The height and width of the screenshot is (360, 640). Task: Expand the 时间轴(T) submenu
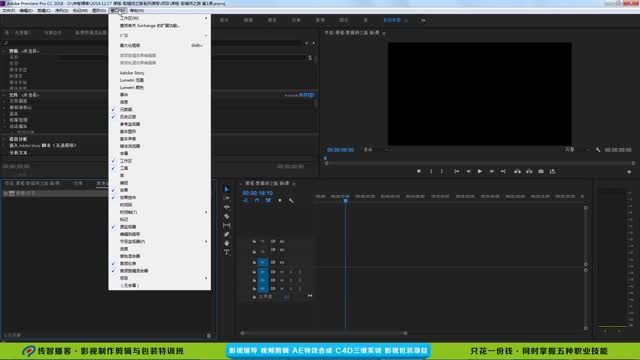tap(159, 212)
